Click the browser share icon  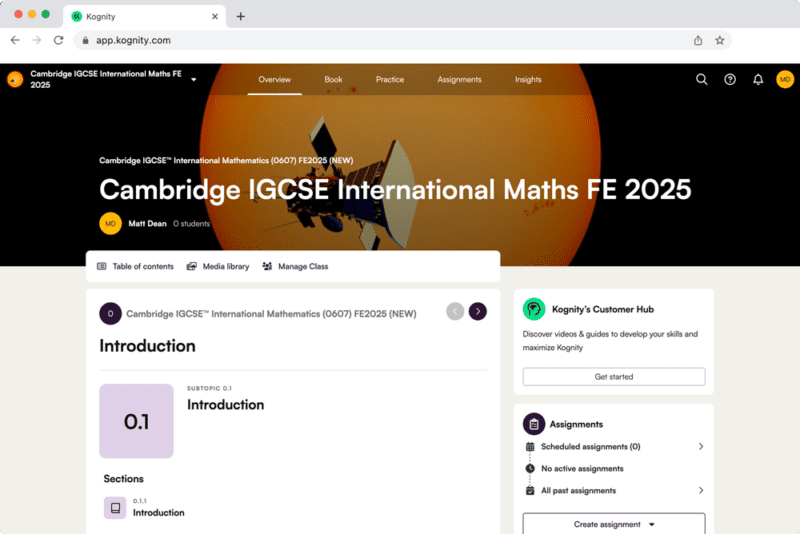click(698, 40)
